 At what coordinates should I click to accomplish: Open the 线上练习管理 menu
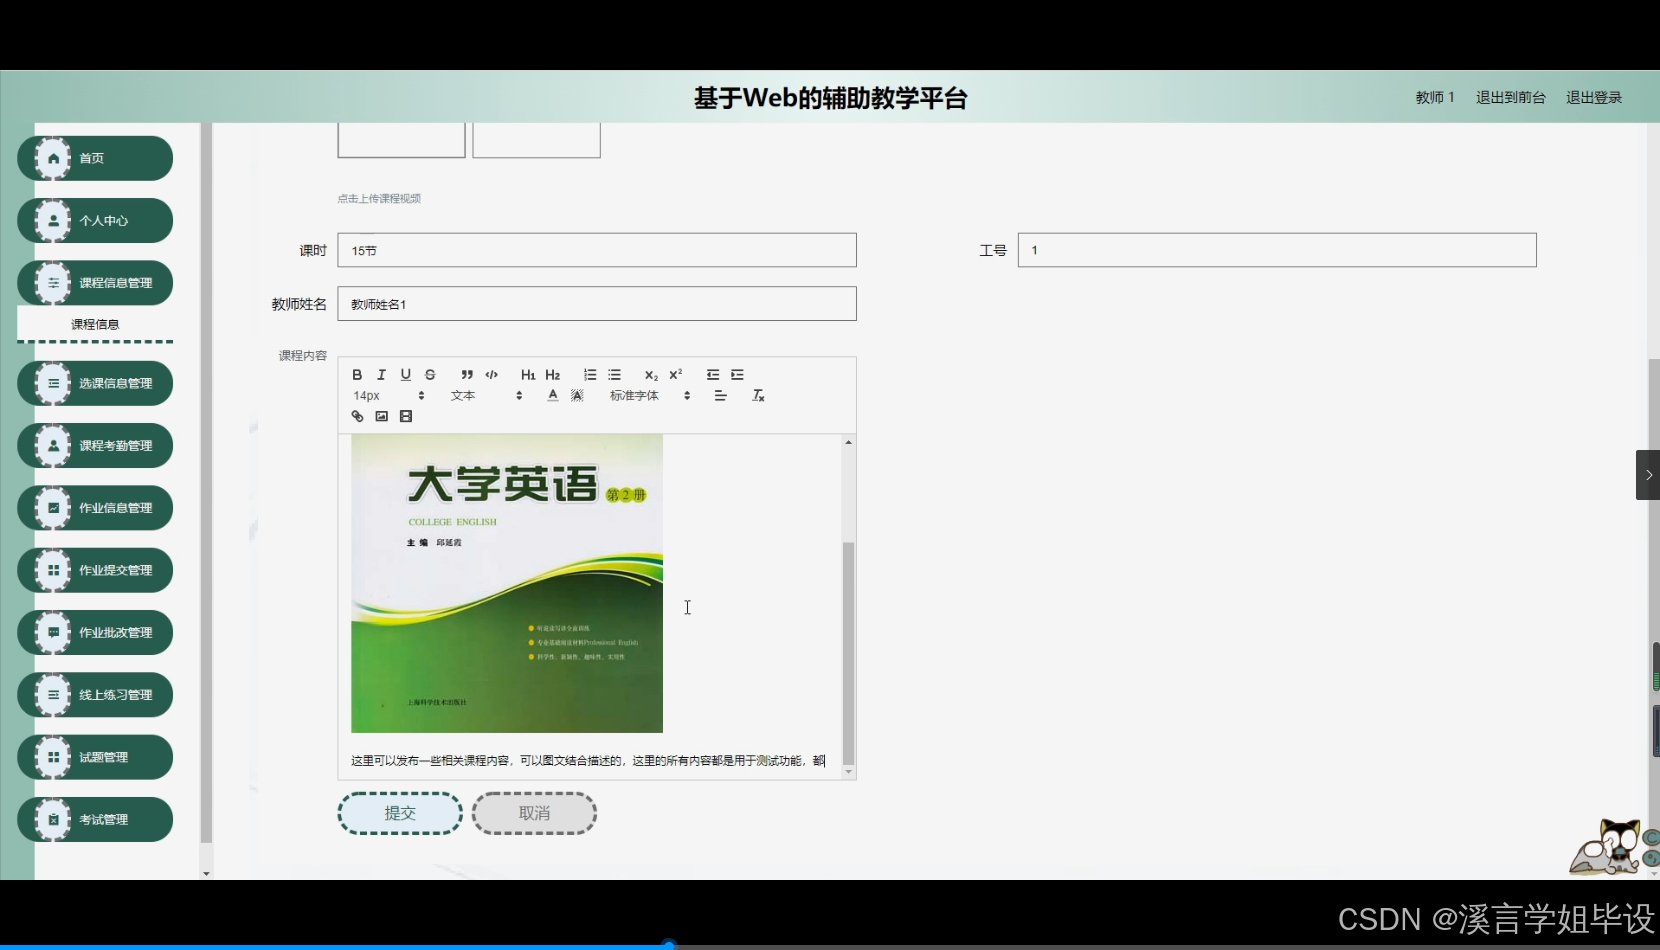[x=95, y=695]
